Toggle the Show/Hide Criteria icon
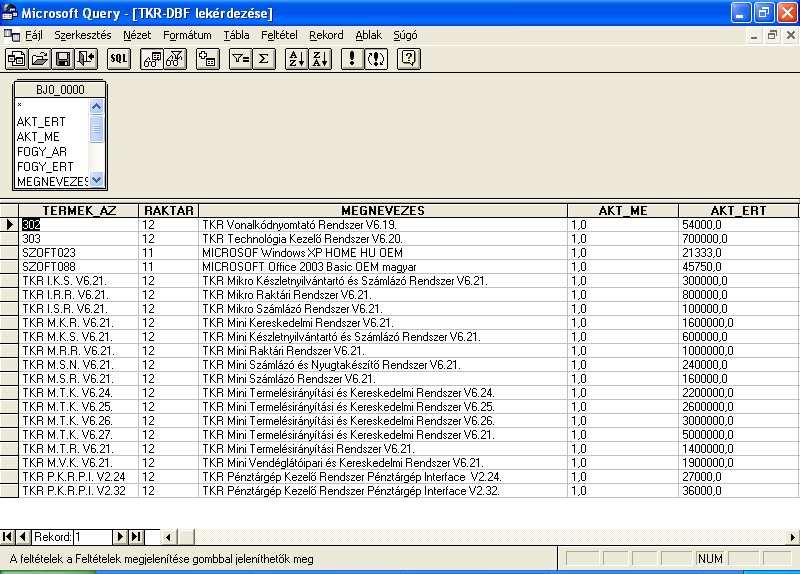This screenshot has height=574, width=800. 175,59
